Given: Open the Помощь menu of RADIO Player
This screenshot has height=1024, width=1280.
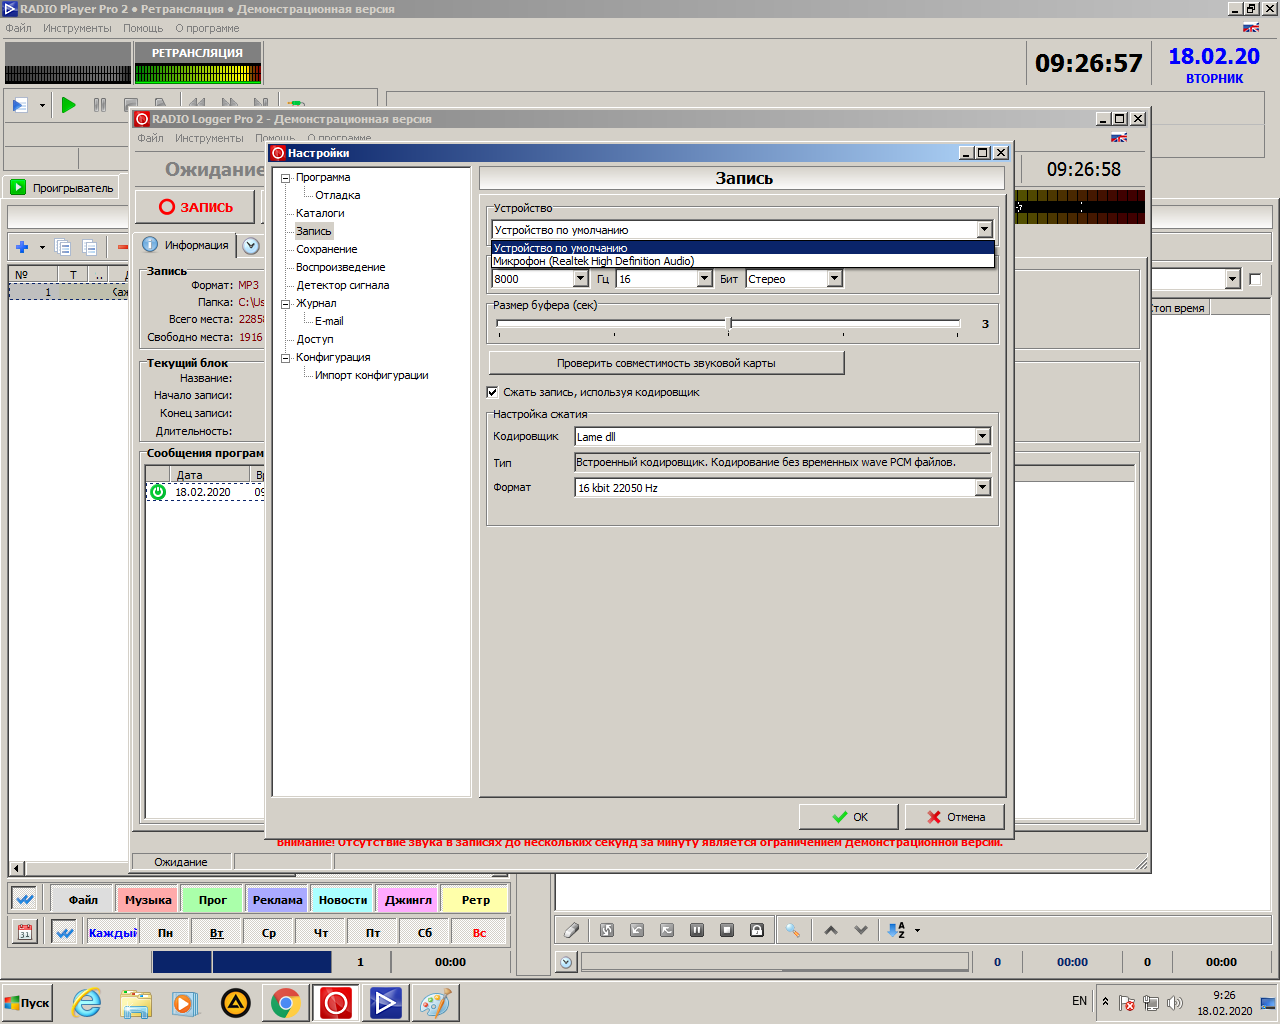Looking at the screenshot, I should [143, 28].
